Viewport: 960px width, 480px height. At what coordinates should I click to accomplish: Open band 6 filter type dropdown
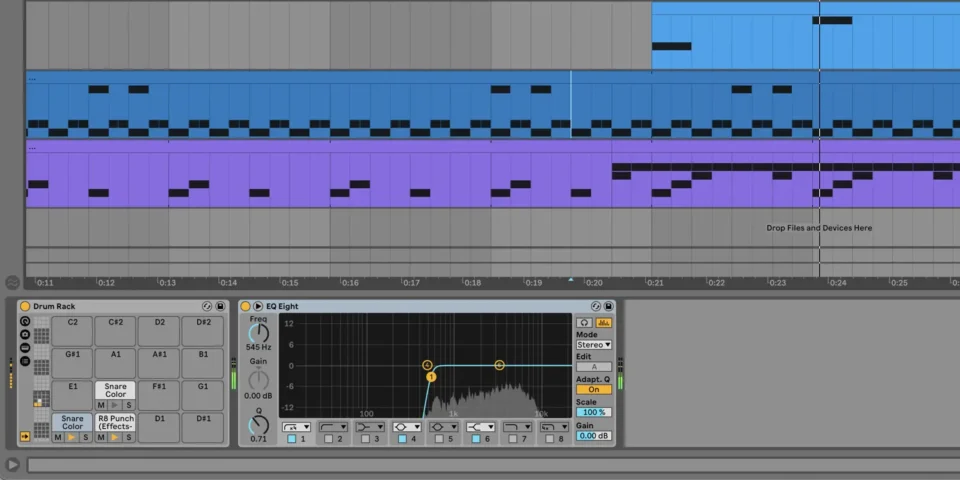tap(481, 426)
